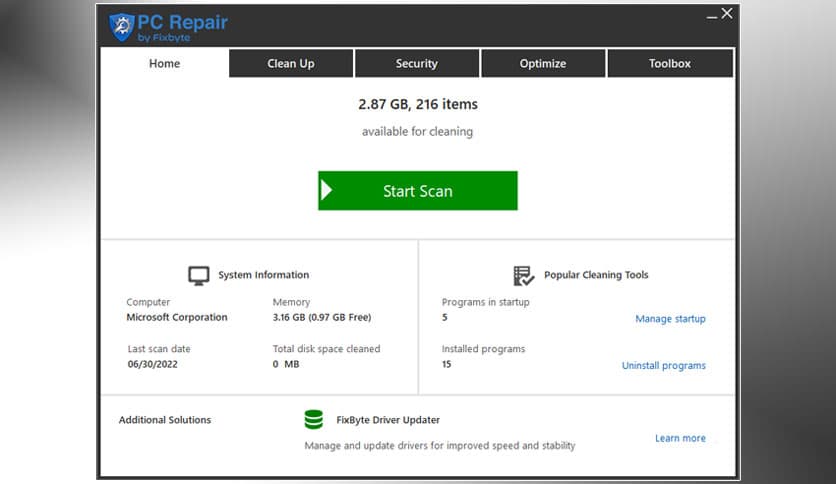Screen dimensions: 836x484
Task: Click the play arrow on Start Scan
Action: click(326, 190)
